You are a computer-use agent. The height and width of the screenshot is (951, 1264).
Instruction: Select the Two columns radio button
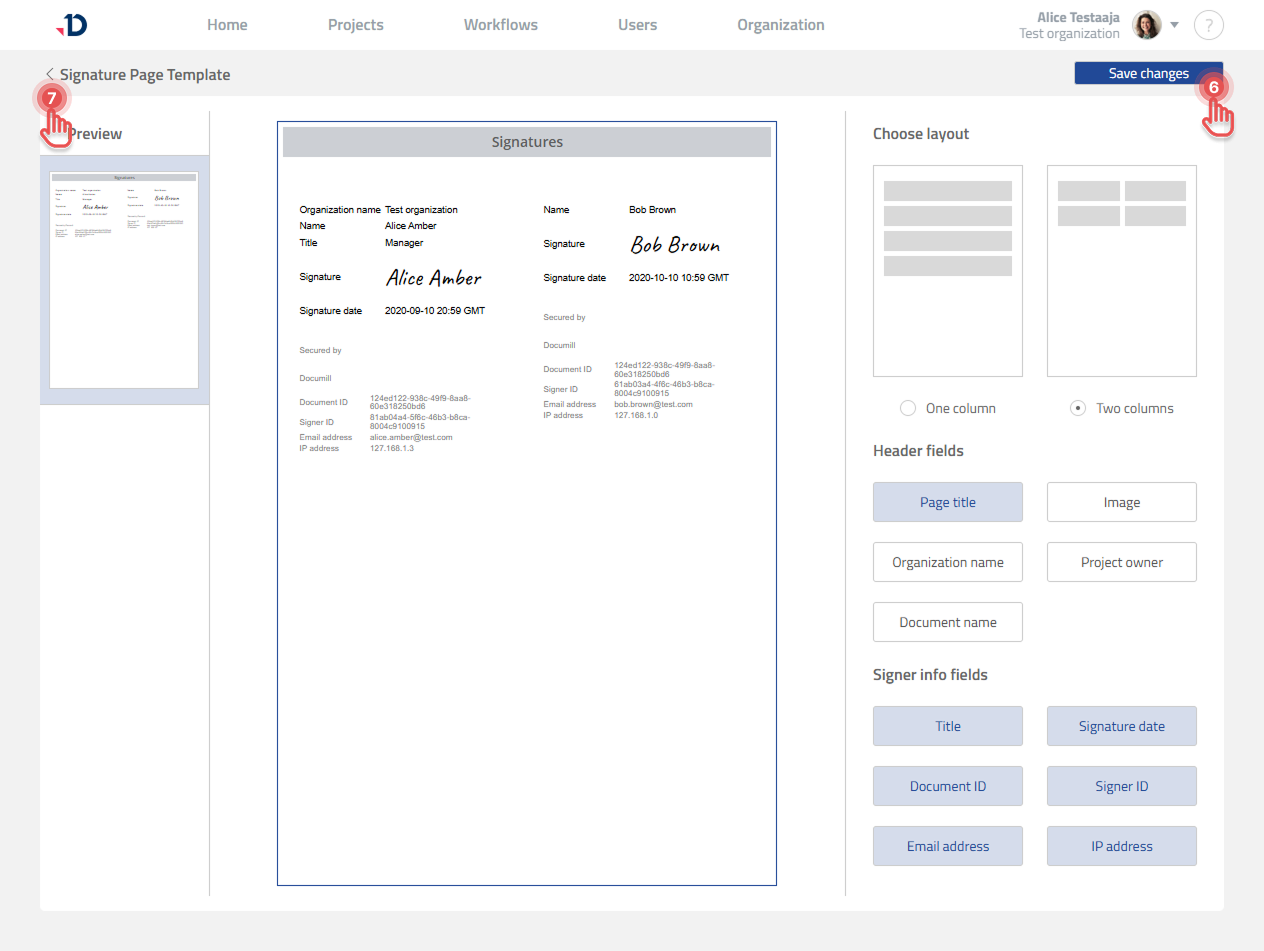click(x=1078, y=408)
